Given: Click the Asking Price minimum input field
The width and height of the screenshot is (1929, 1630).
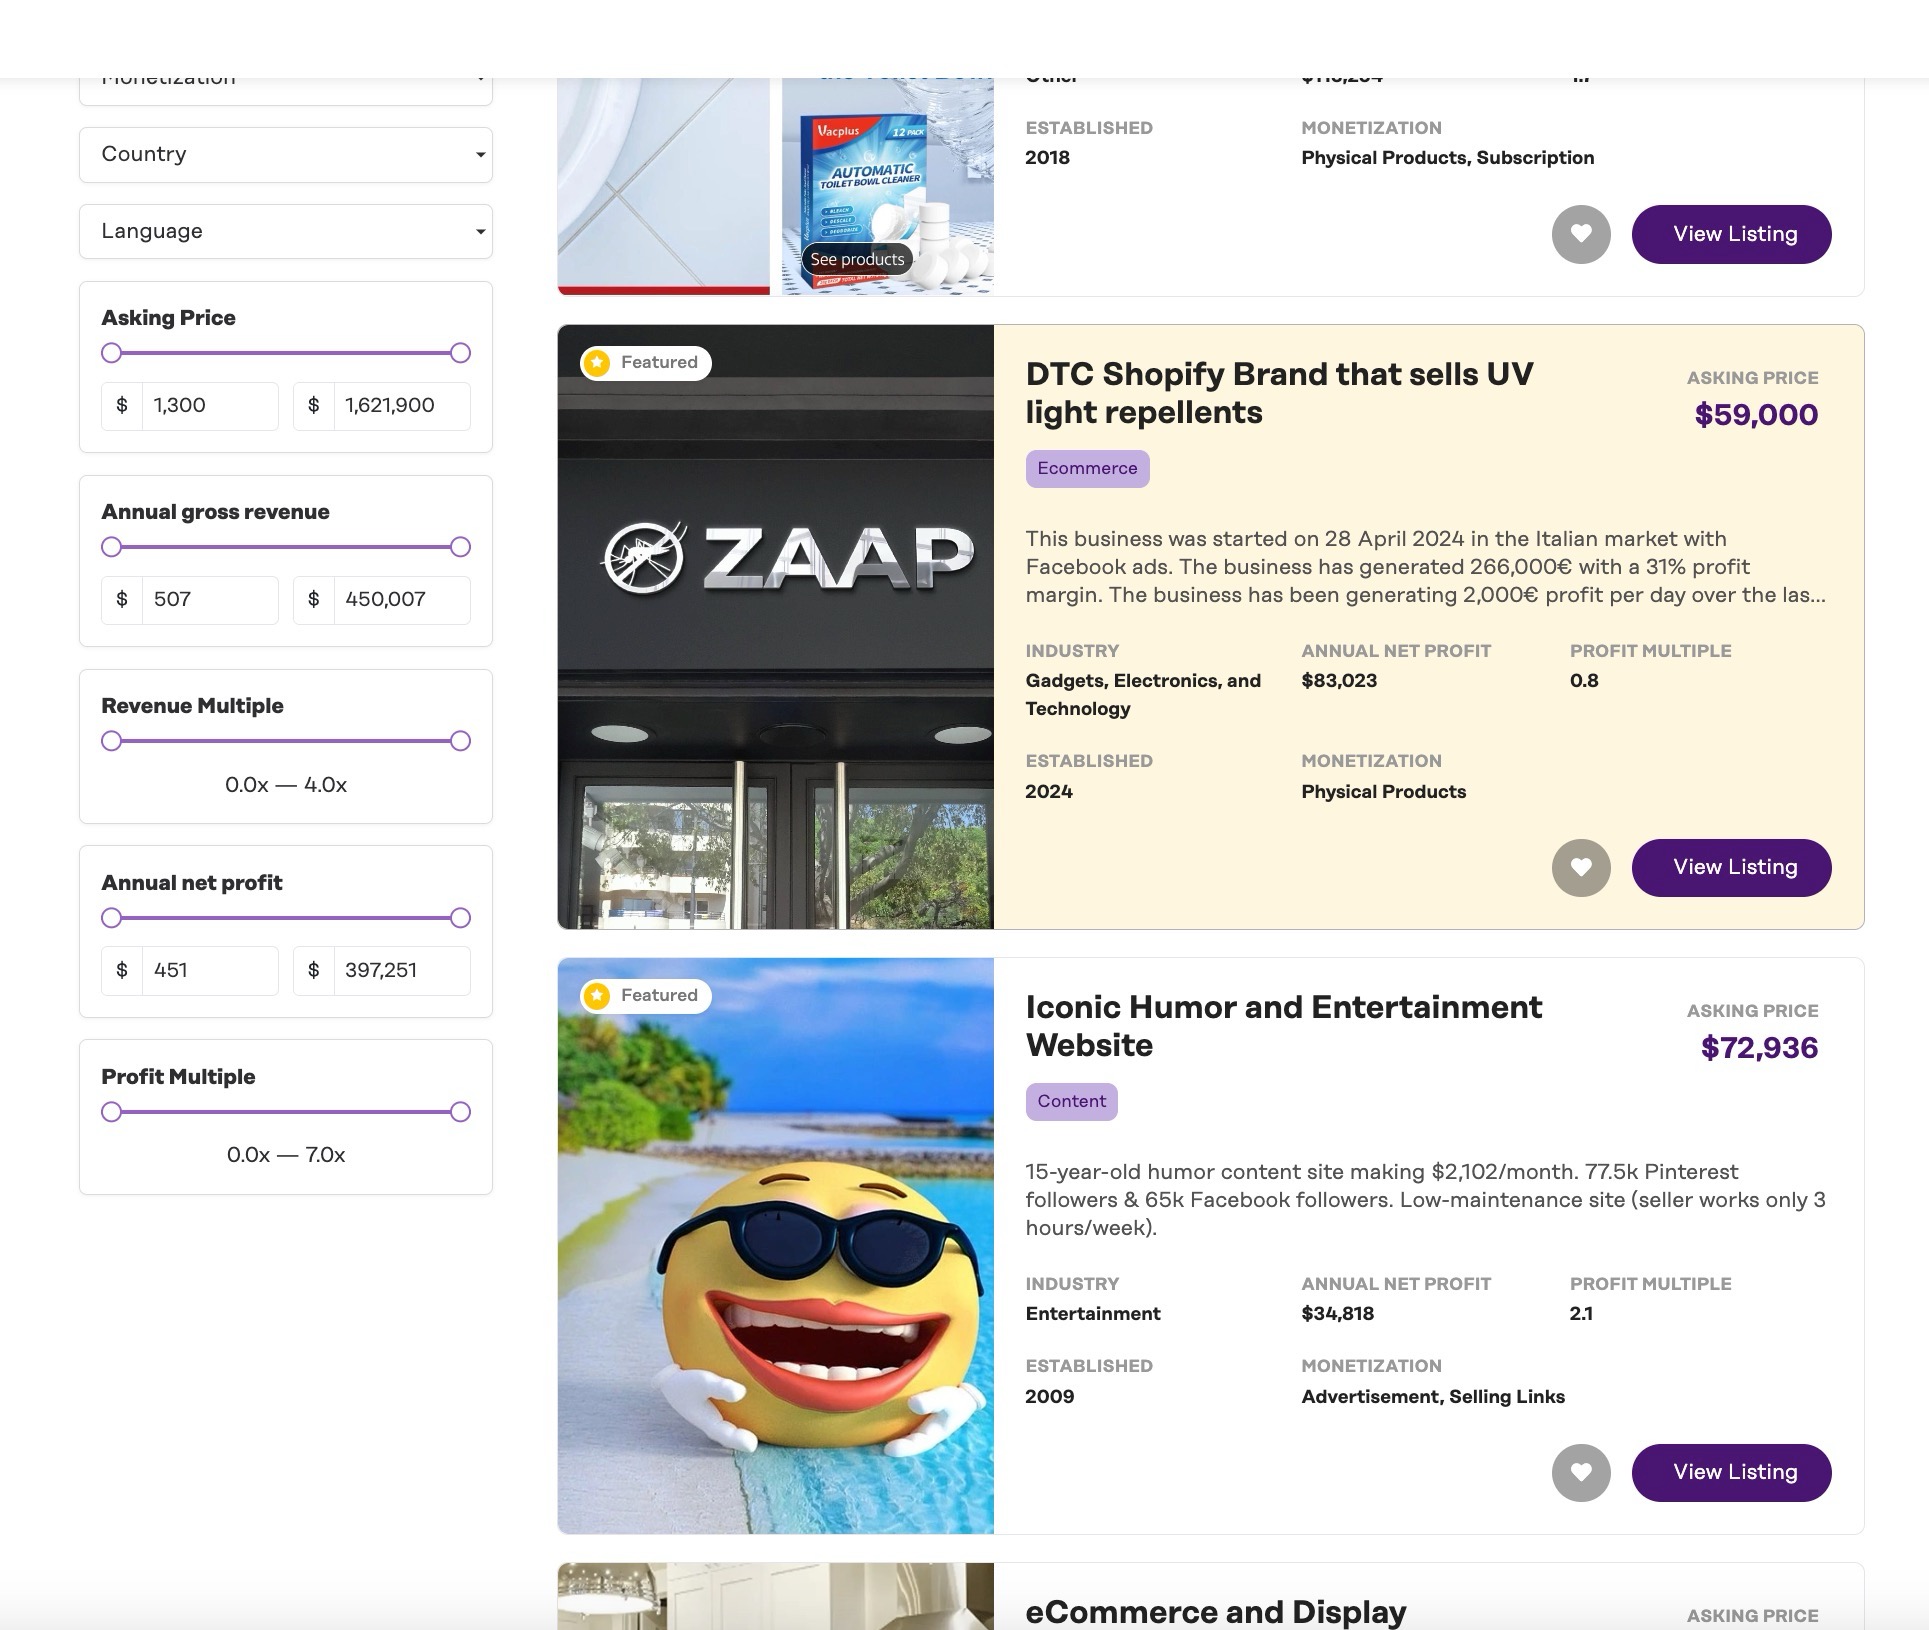Looking at the screenshot, I should click(x=209, y=405).
